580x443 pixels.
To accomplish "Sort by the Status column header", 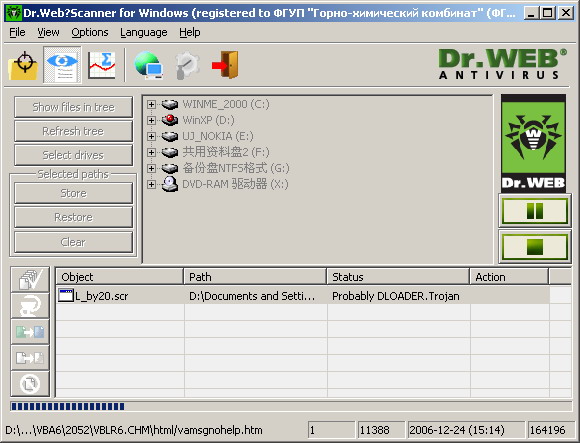I will pos(398,277).
